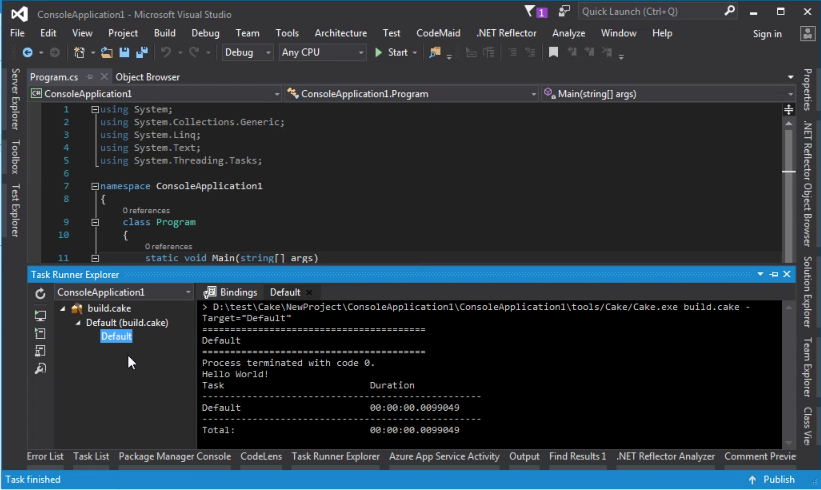Open the Package Manager Console tab
Screen dimensions: 821x490
175,456
